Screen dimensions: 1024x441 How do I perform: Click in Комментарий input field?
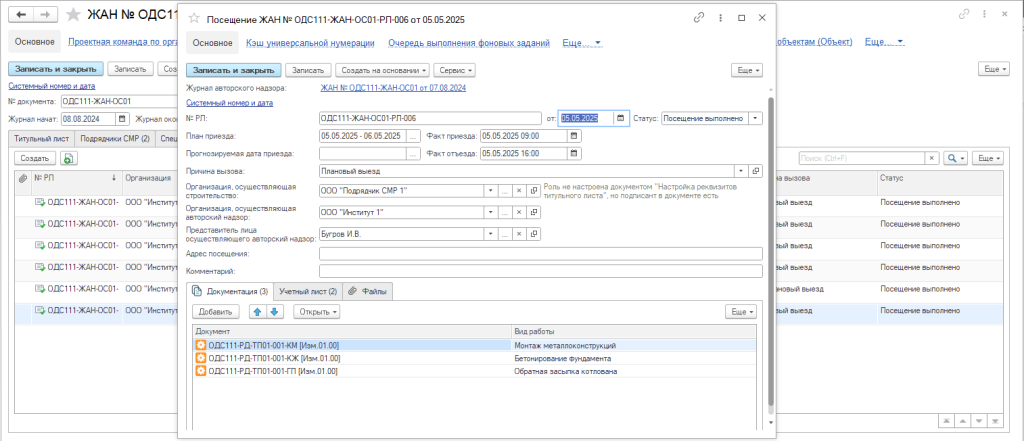point(541,271)
